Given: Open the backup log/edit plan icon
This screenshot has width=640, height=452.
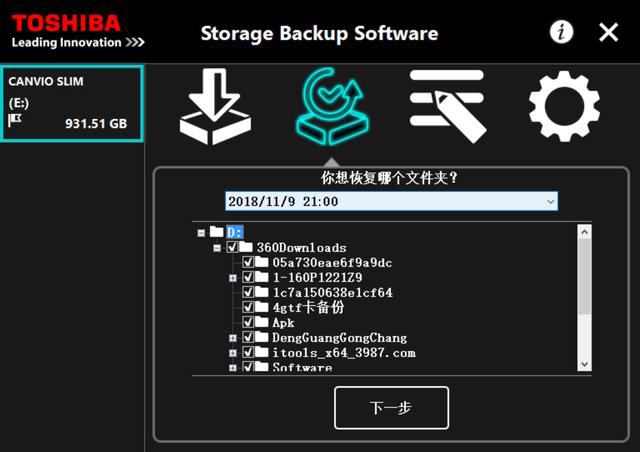Looking at the screenshot, I should point(448,106).
